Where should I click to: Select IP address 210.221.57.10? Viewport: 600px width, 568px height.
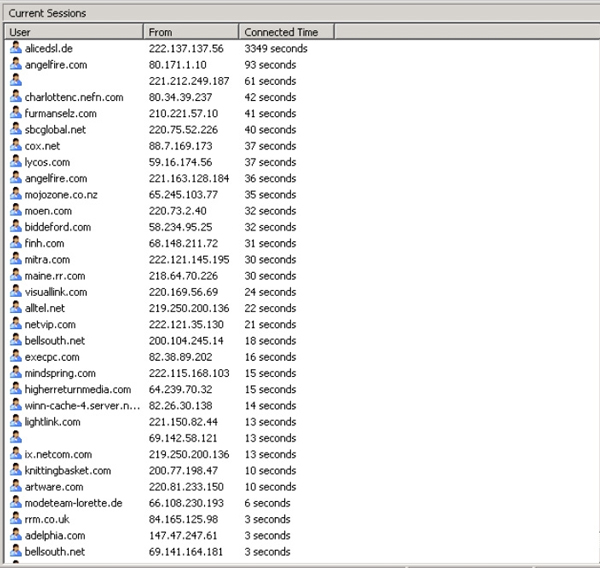(183, 113)
